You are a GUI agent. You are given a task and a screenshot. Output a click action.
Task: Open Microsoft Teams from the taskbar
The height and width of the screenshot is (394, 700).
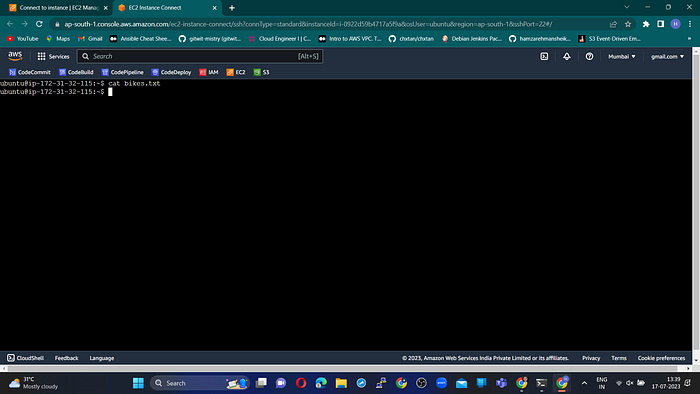point(501,383)
